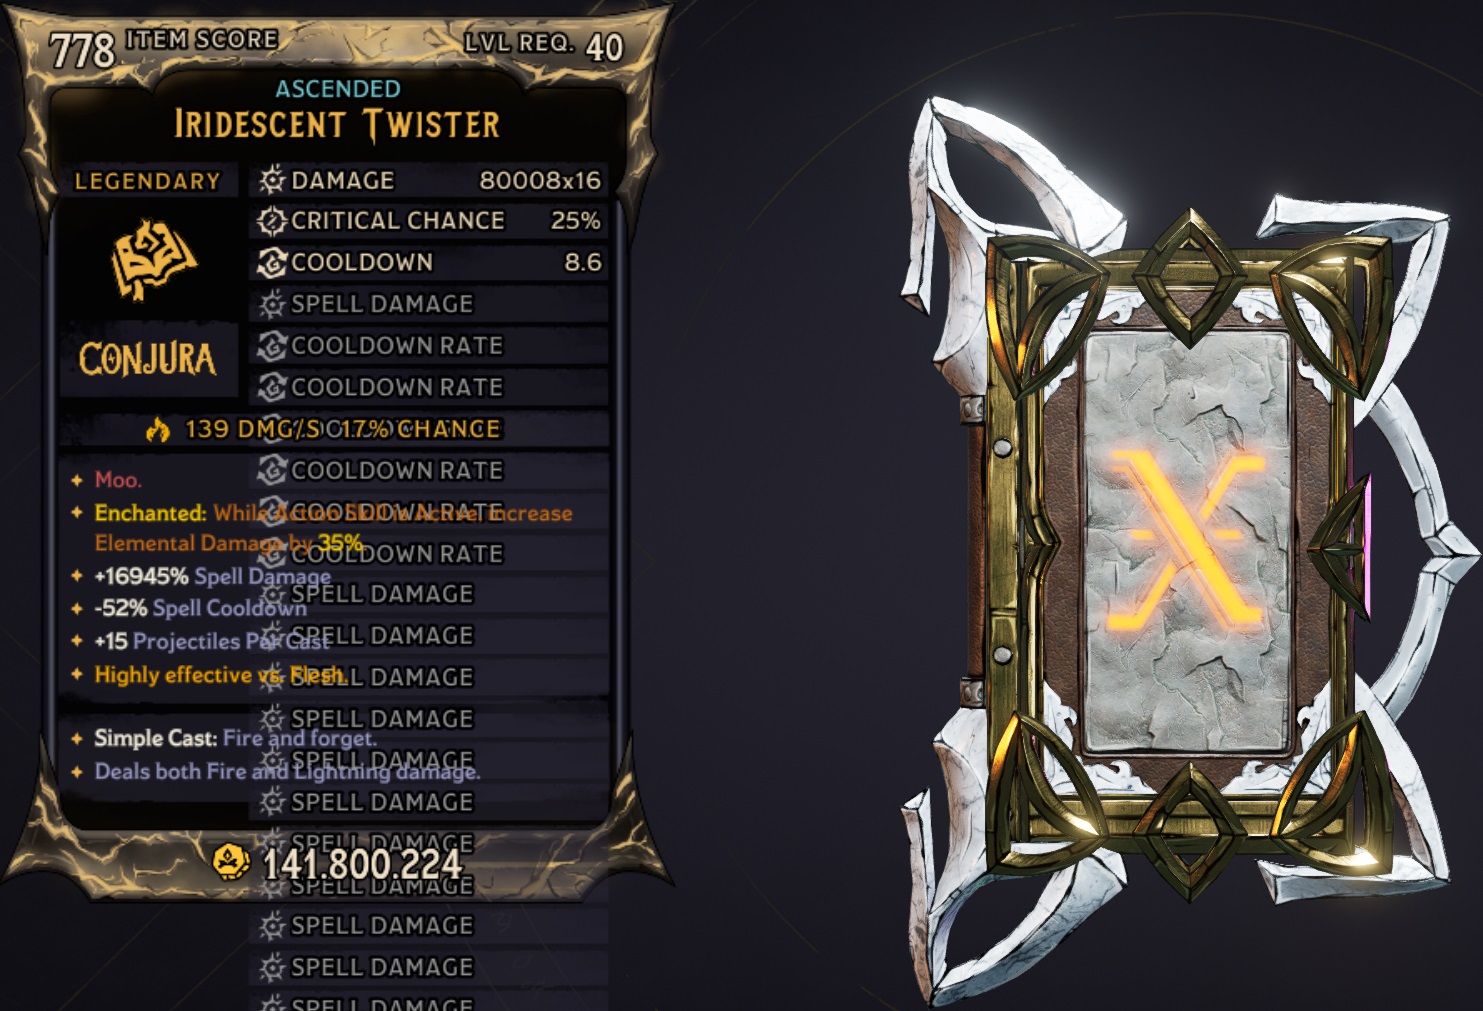Screen dimensions: 1483x1011
Task: Click the Cooldown stat icon
Action: (272, 262)
